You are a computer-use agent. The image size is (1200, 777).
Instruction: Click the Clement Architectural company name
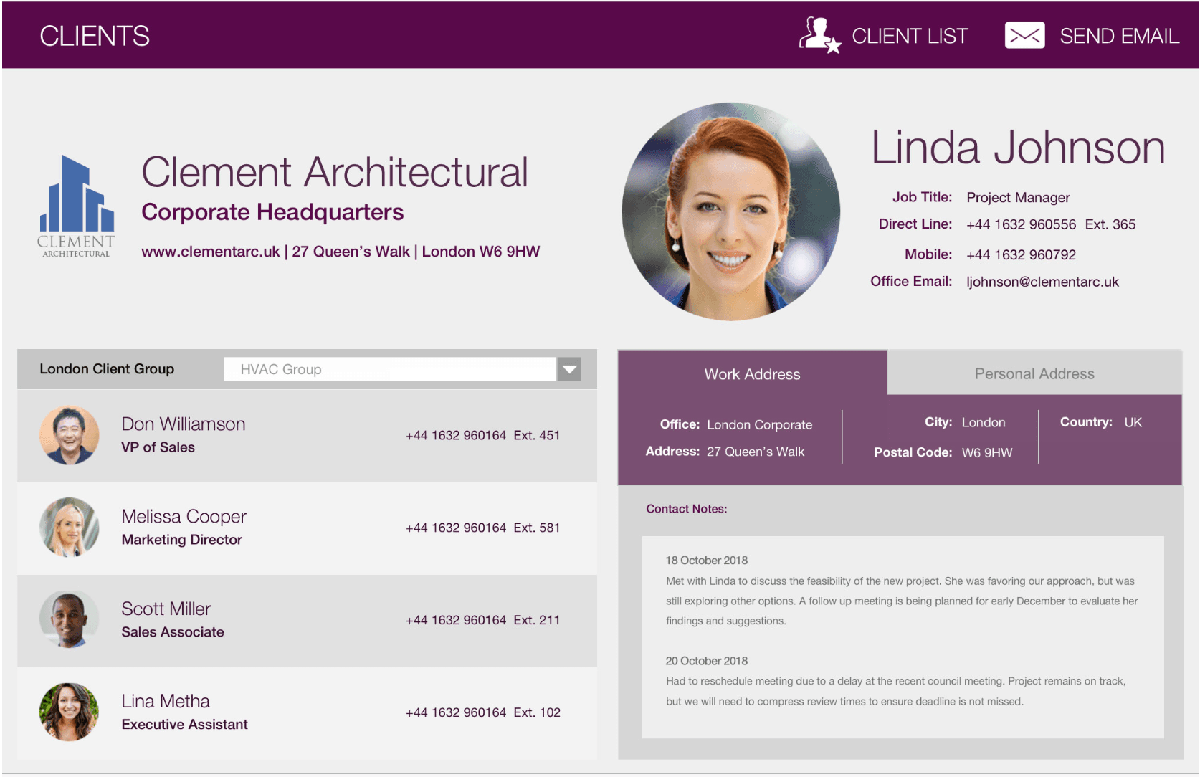334,172
